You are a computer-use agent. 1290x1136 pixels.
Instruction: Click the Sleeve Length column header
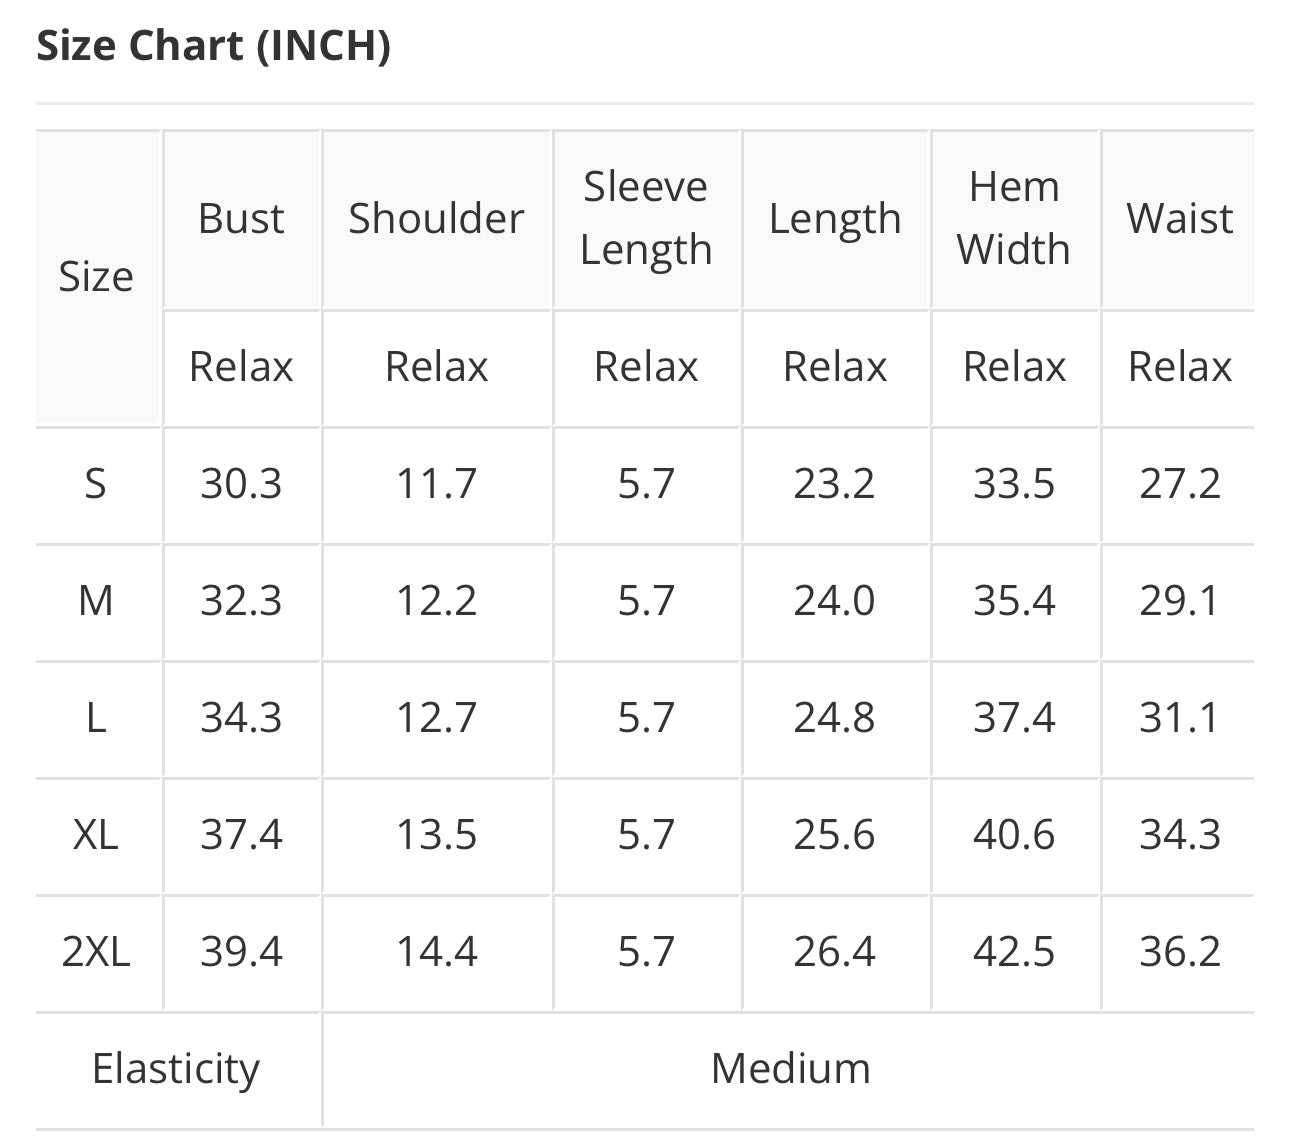coord(646,218)
